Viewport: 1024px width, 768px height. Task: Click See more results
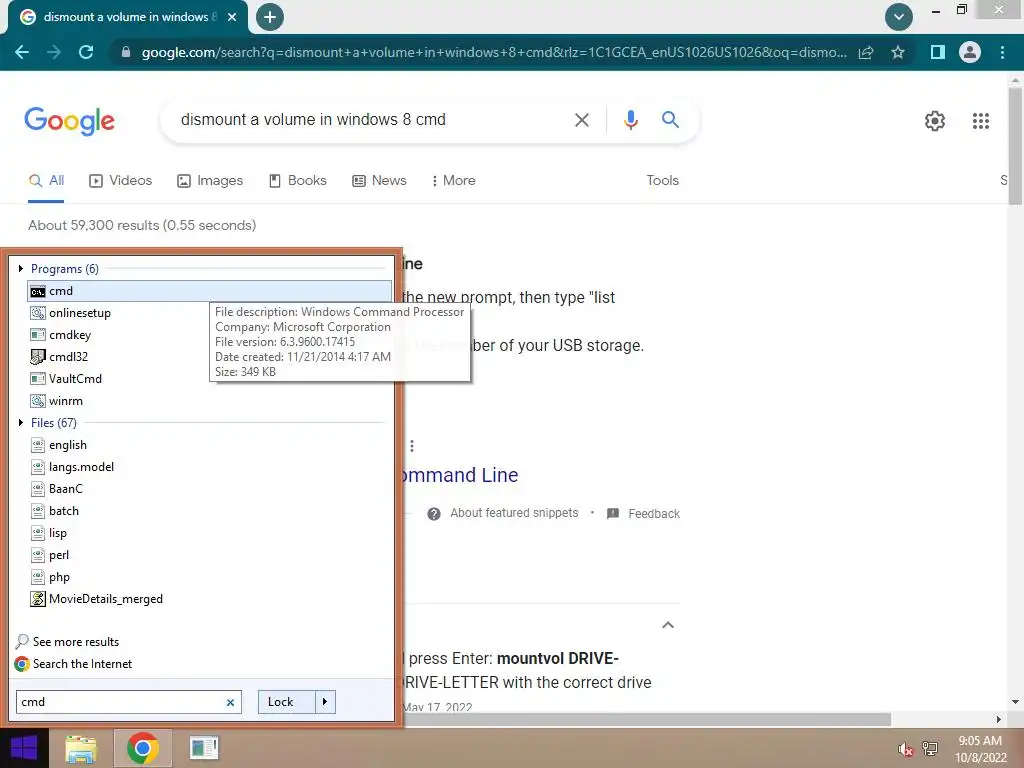coord(67,642)
